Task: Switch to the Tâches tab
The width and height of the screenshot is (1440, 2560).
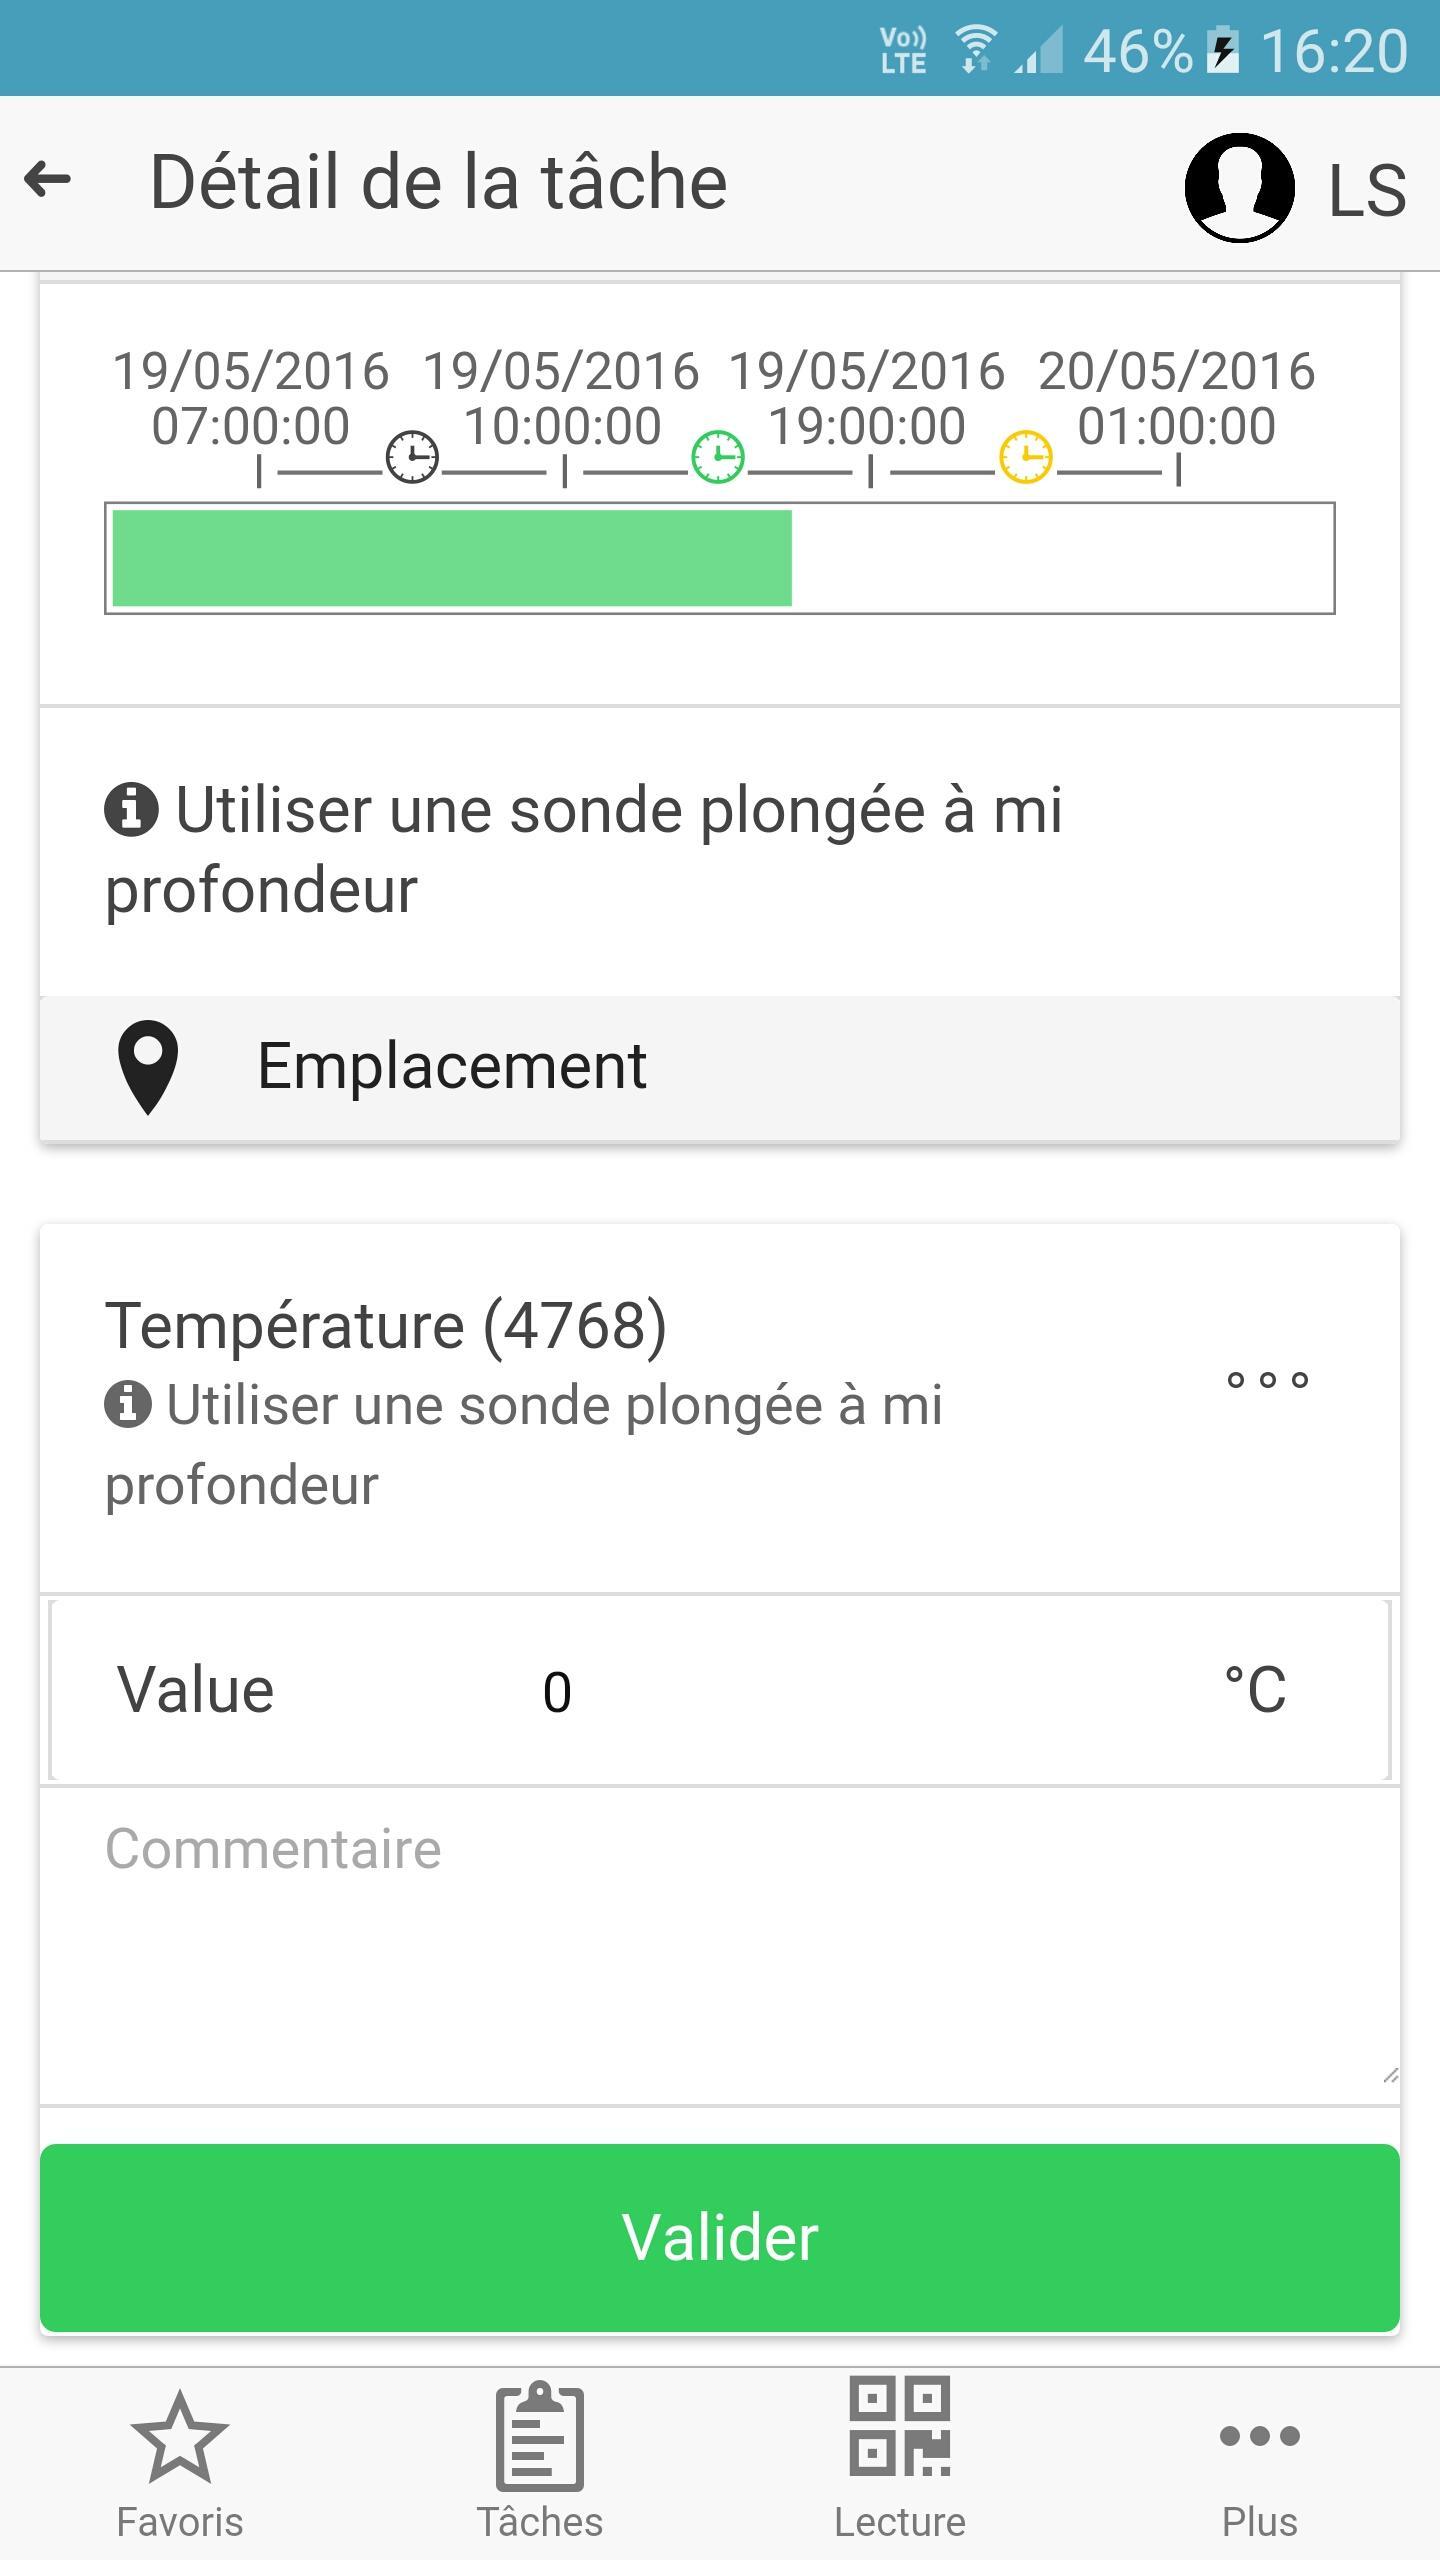Action: tap(540, 2463)
